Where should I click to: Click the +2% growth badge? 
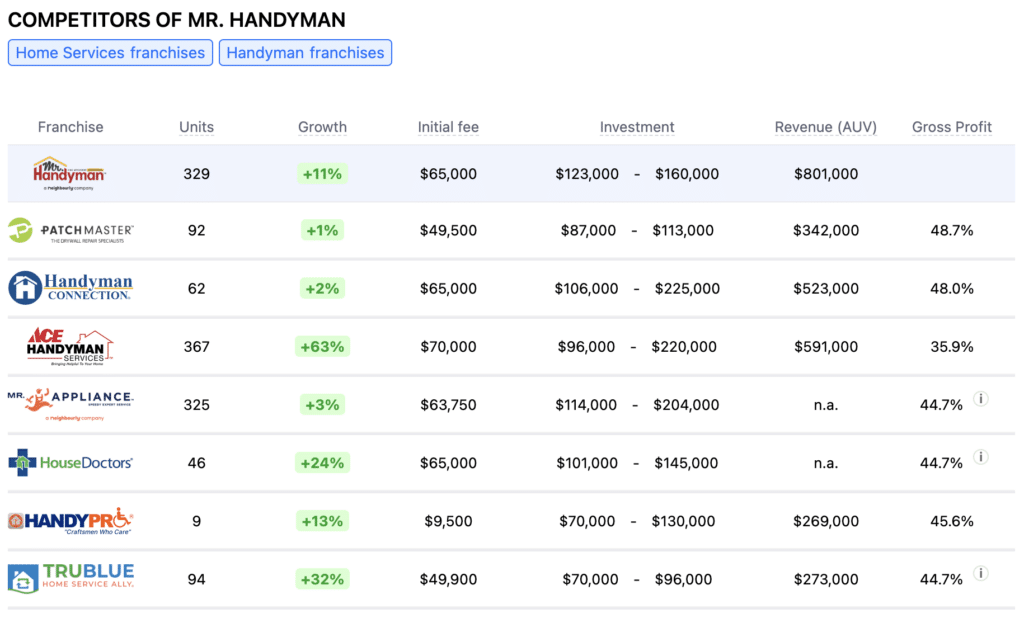(x=322, y=289)
